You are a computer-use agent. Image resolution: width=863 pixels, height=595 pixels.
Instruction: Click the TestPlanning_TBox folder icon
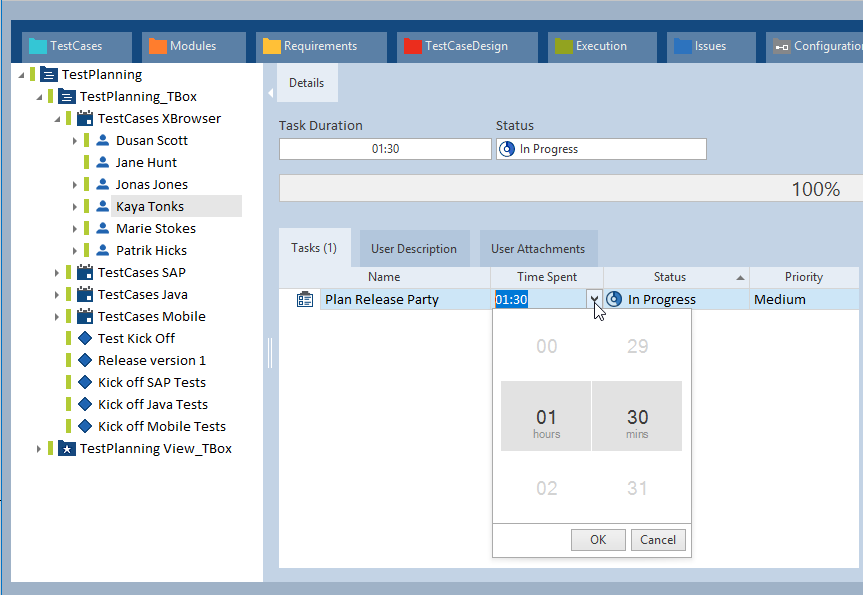click(66, 97)
